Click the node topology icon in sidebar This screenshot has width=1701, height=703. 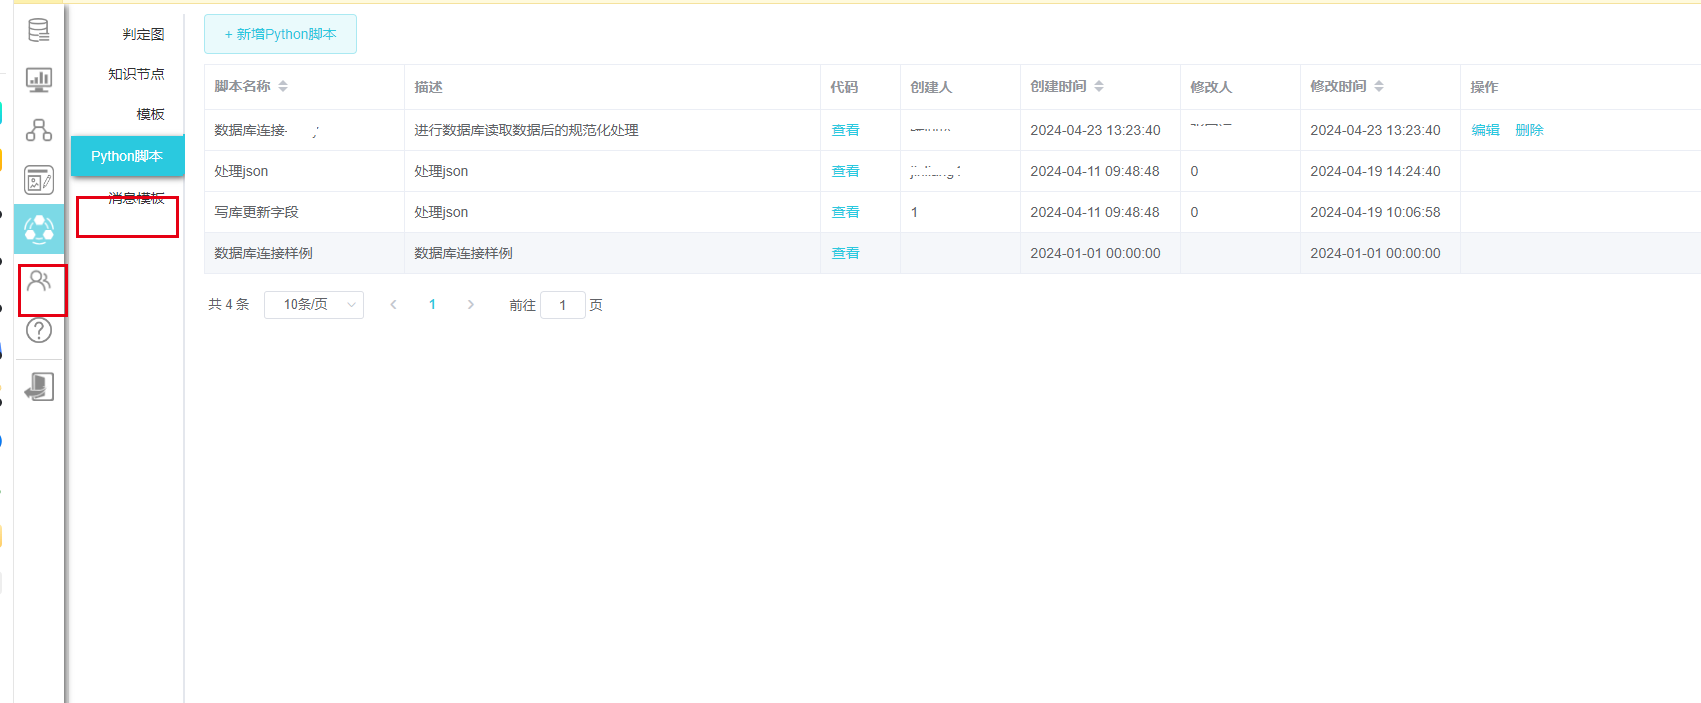[39, 130]
